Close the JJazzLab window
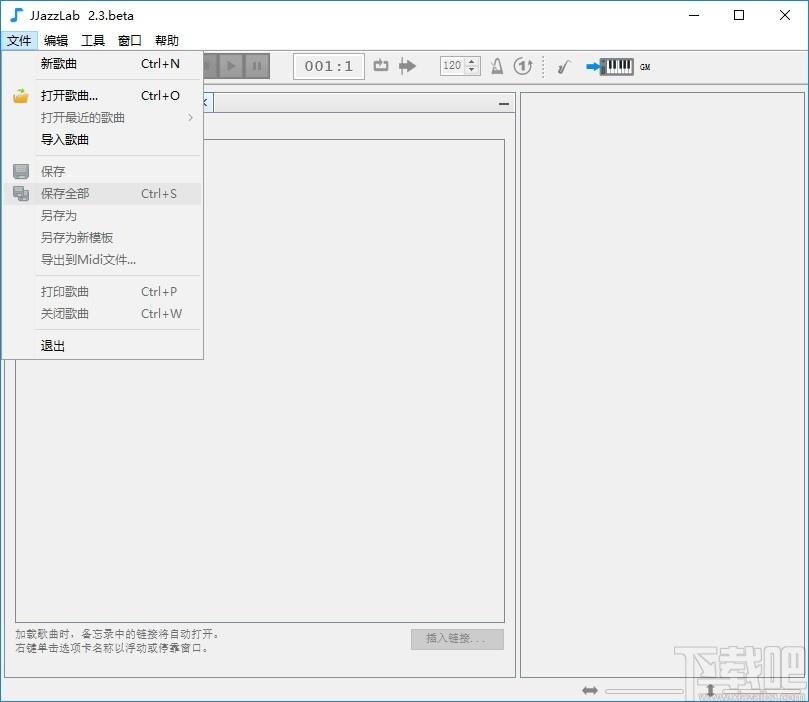The image size is (809, 702). pos(785,15)
